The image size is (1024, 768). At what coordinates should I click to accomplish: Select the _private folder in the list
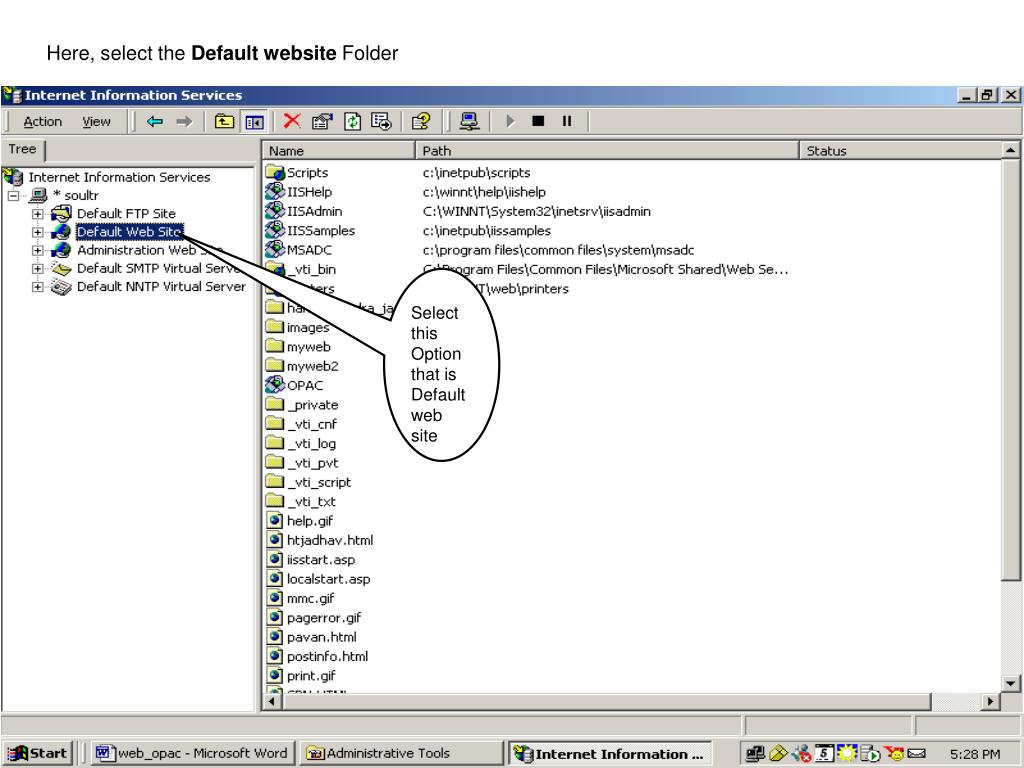[x=313, y=405]
